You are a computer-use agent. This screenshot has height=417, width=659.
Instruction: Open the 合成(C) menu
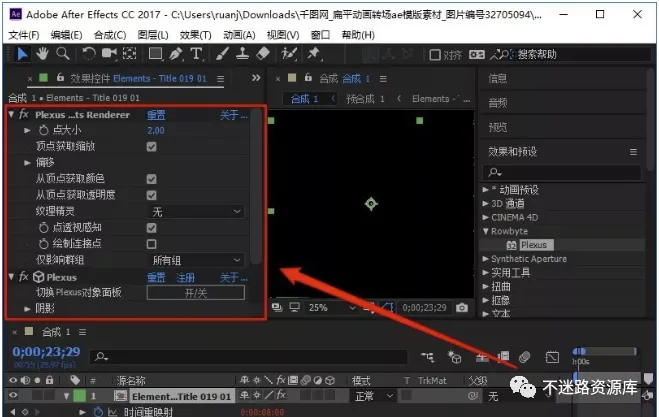tap(110, 35)
